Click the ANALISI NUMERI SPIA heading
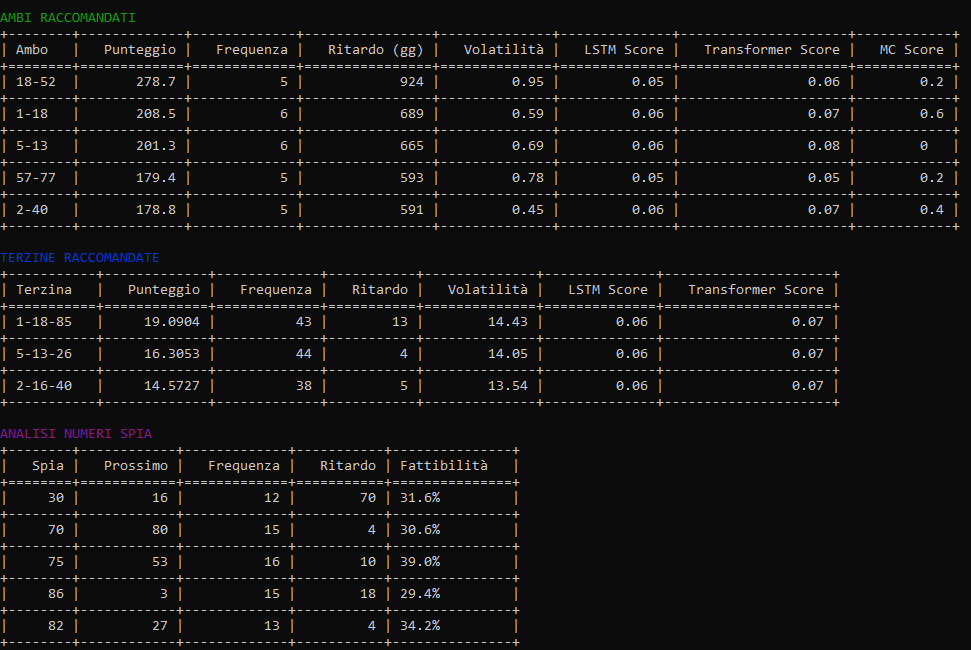 point(76,433)
